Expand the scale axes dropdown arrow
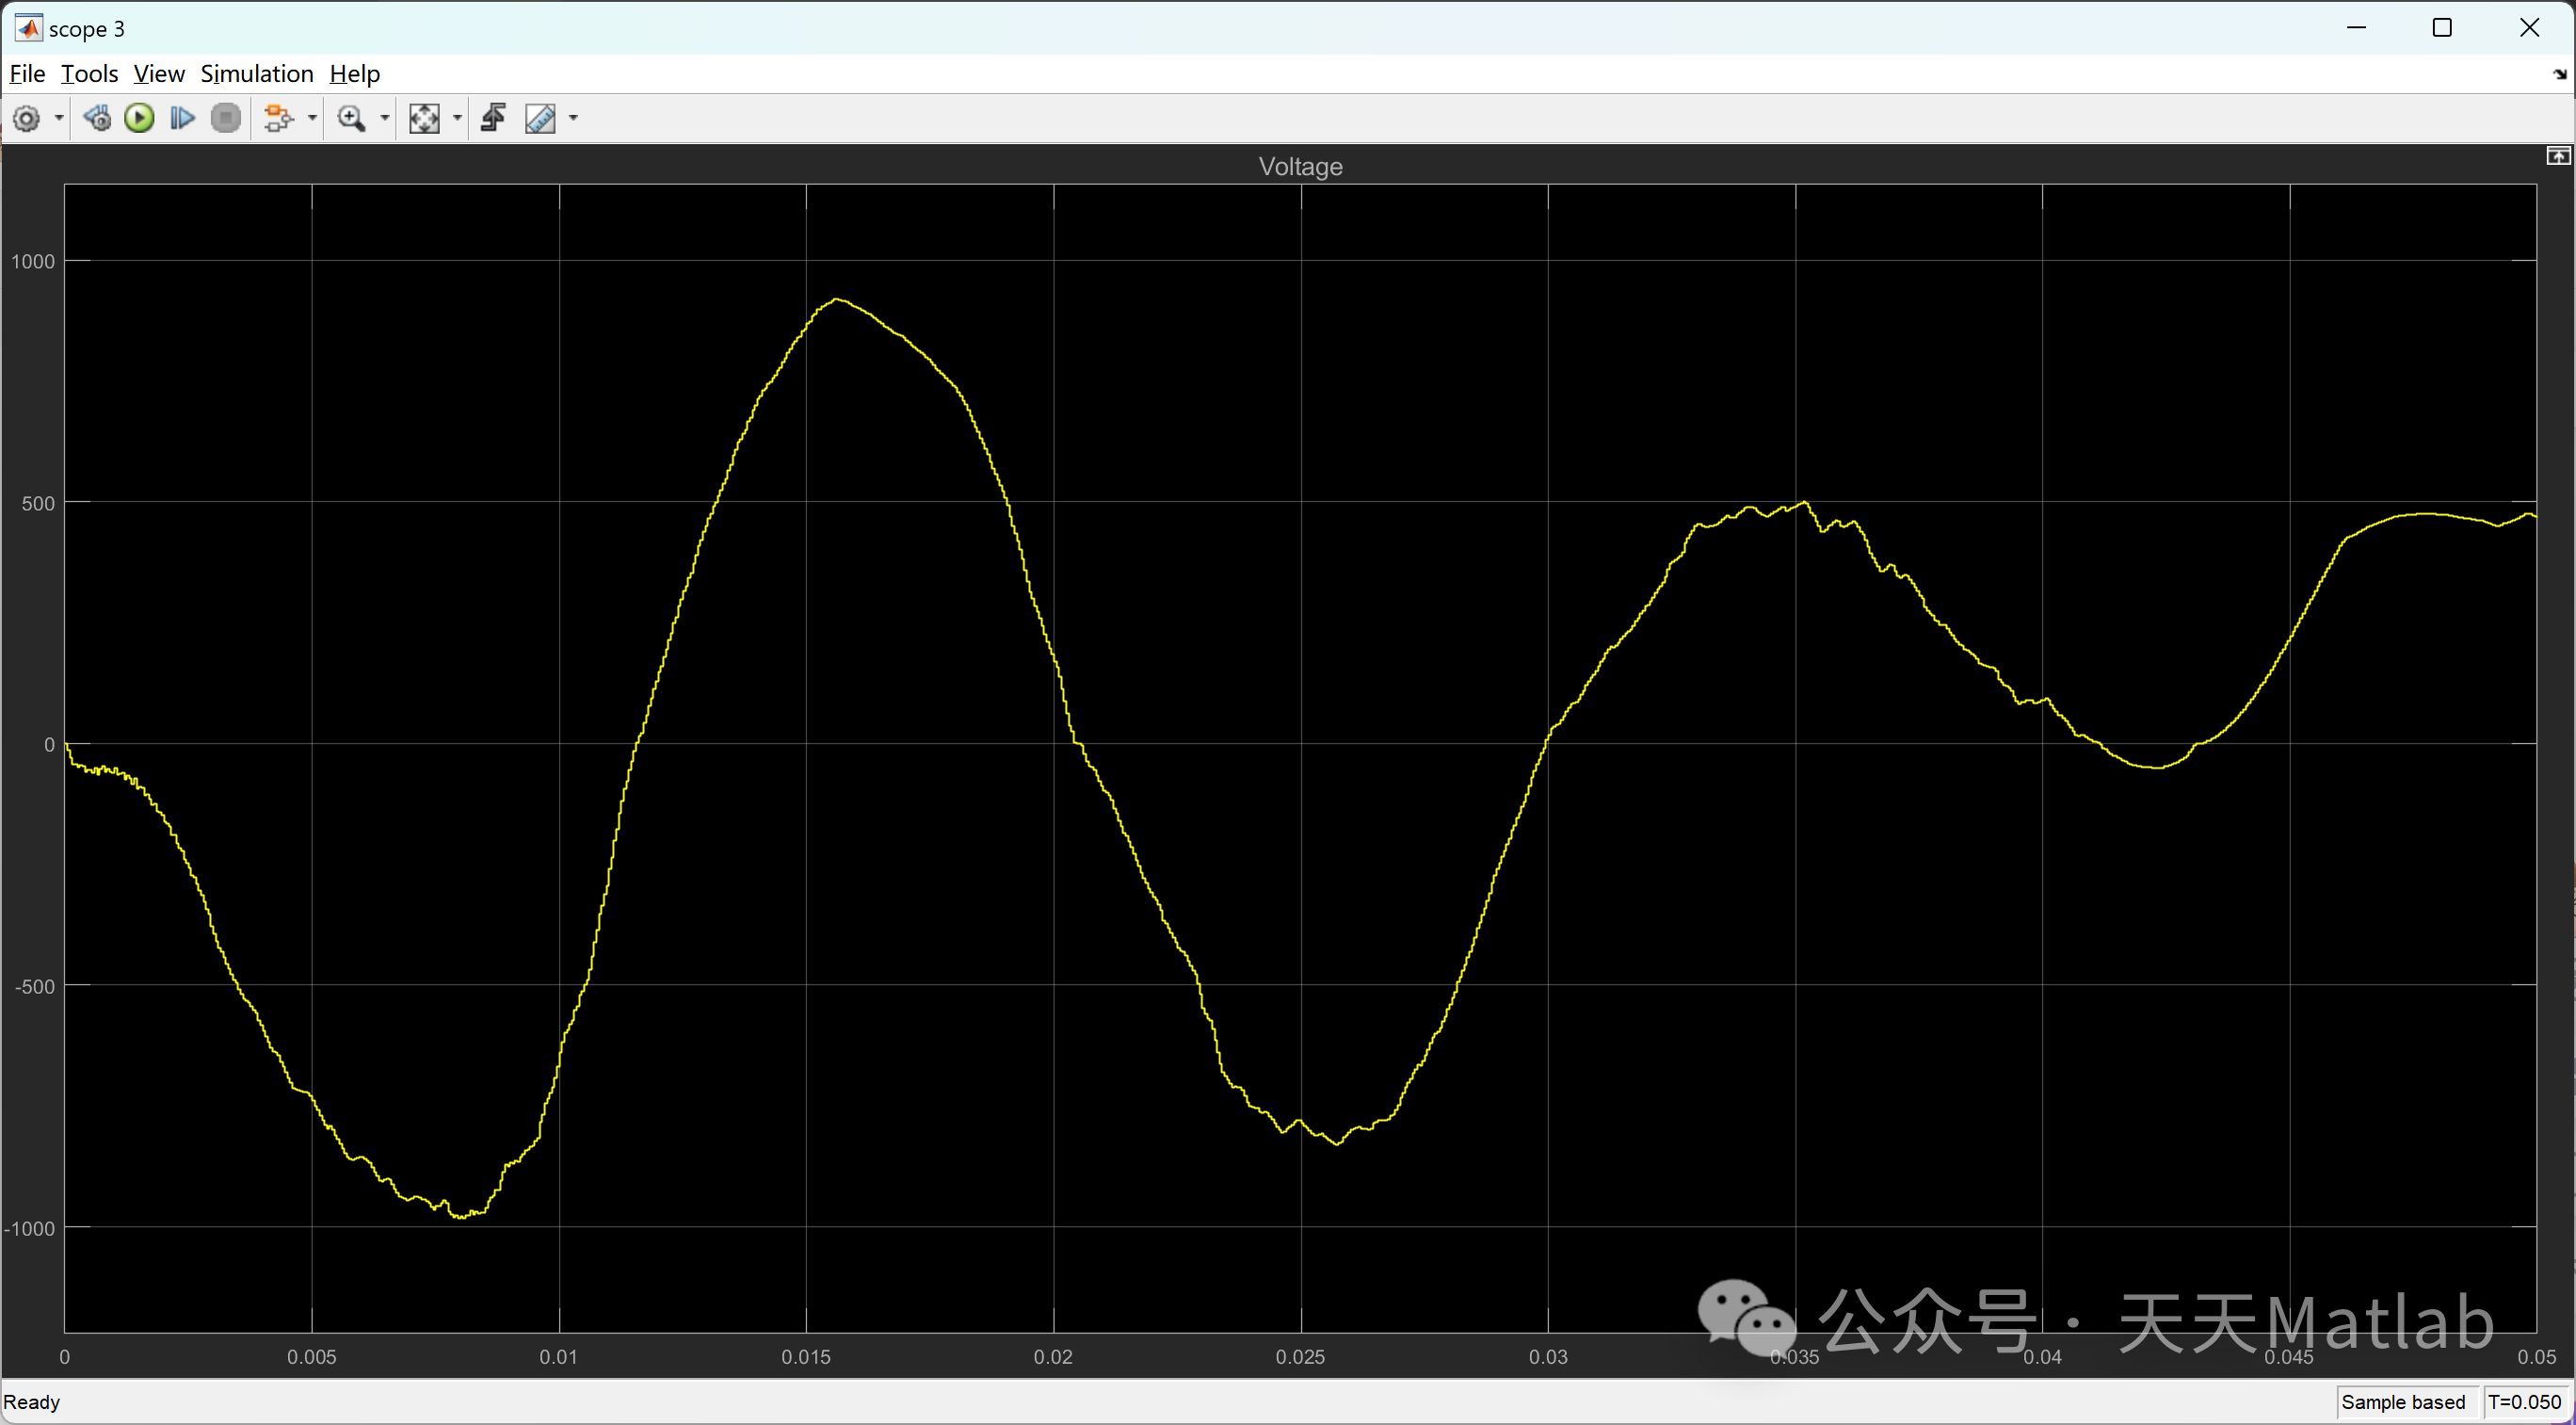The image size is (2576, 1425). (x=458, y=119)
